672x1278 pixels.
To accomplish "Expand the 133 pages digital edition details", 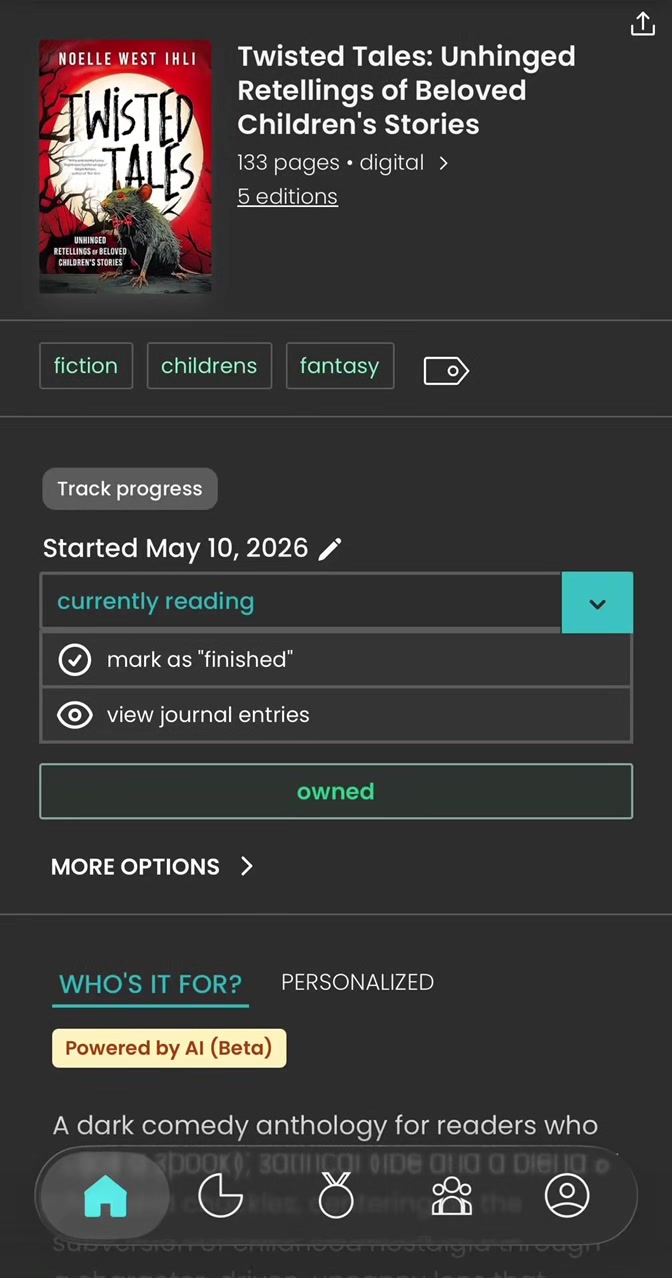I will (x=343, y=163).
